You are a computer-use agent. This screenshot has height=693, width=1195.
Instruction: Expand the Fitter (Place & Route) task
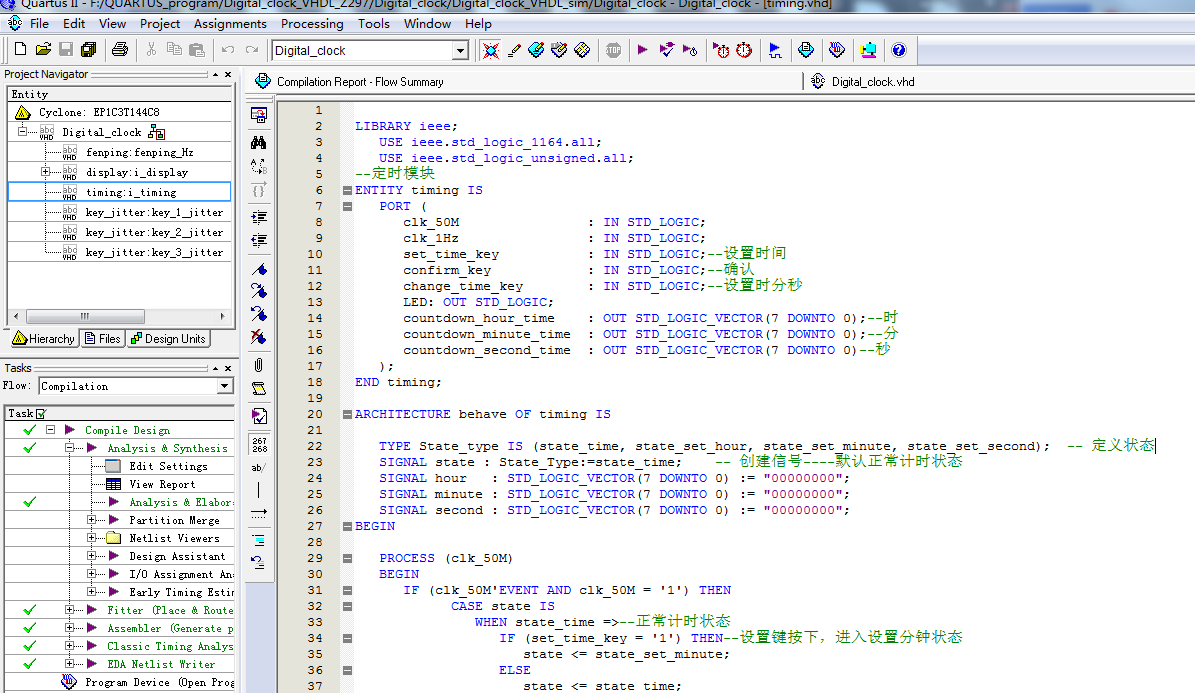(x=69, y=610)
